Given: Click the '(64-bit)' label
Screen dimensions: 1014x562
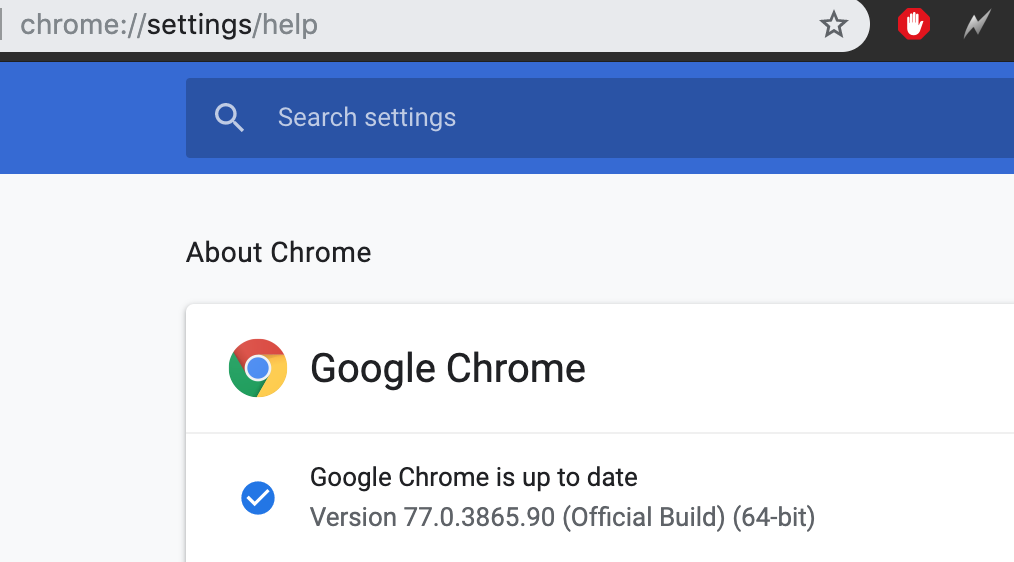Looking at the screenshot, I should [x=773, y=517].
